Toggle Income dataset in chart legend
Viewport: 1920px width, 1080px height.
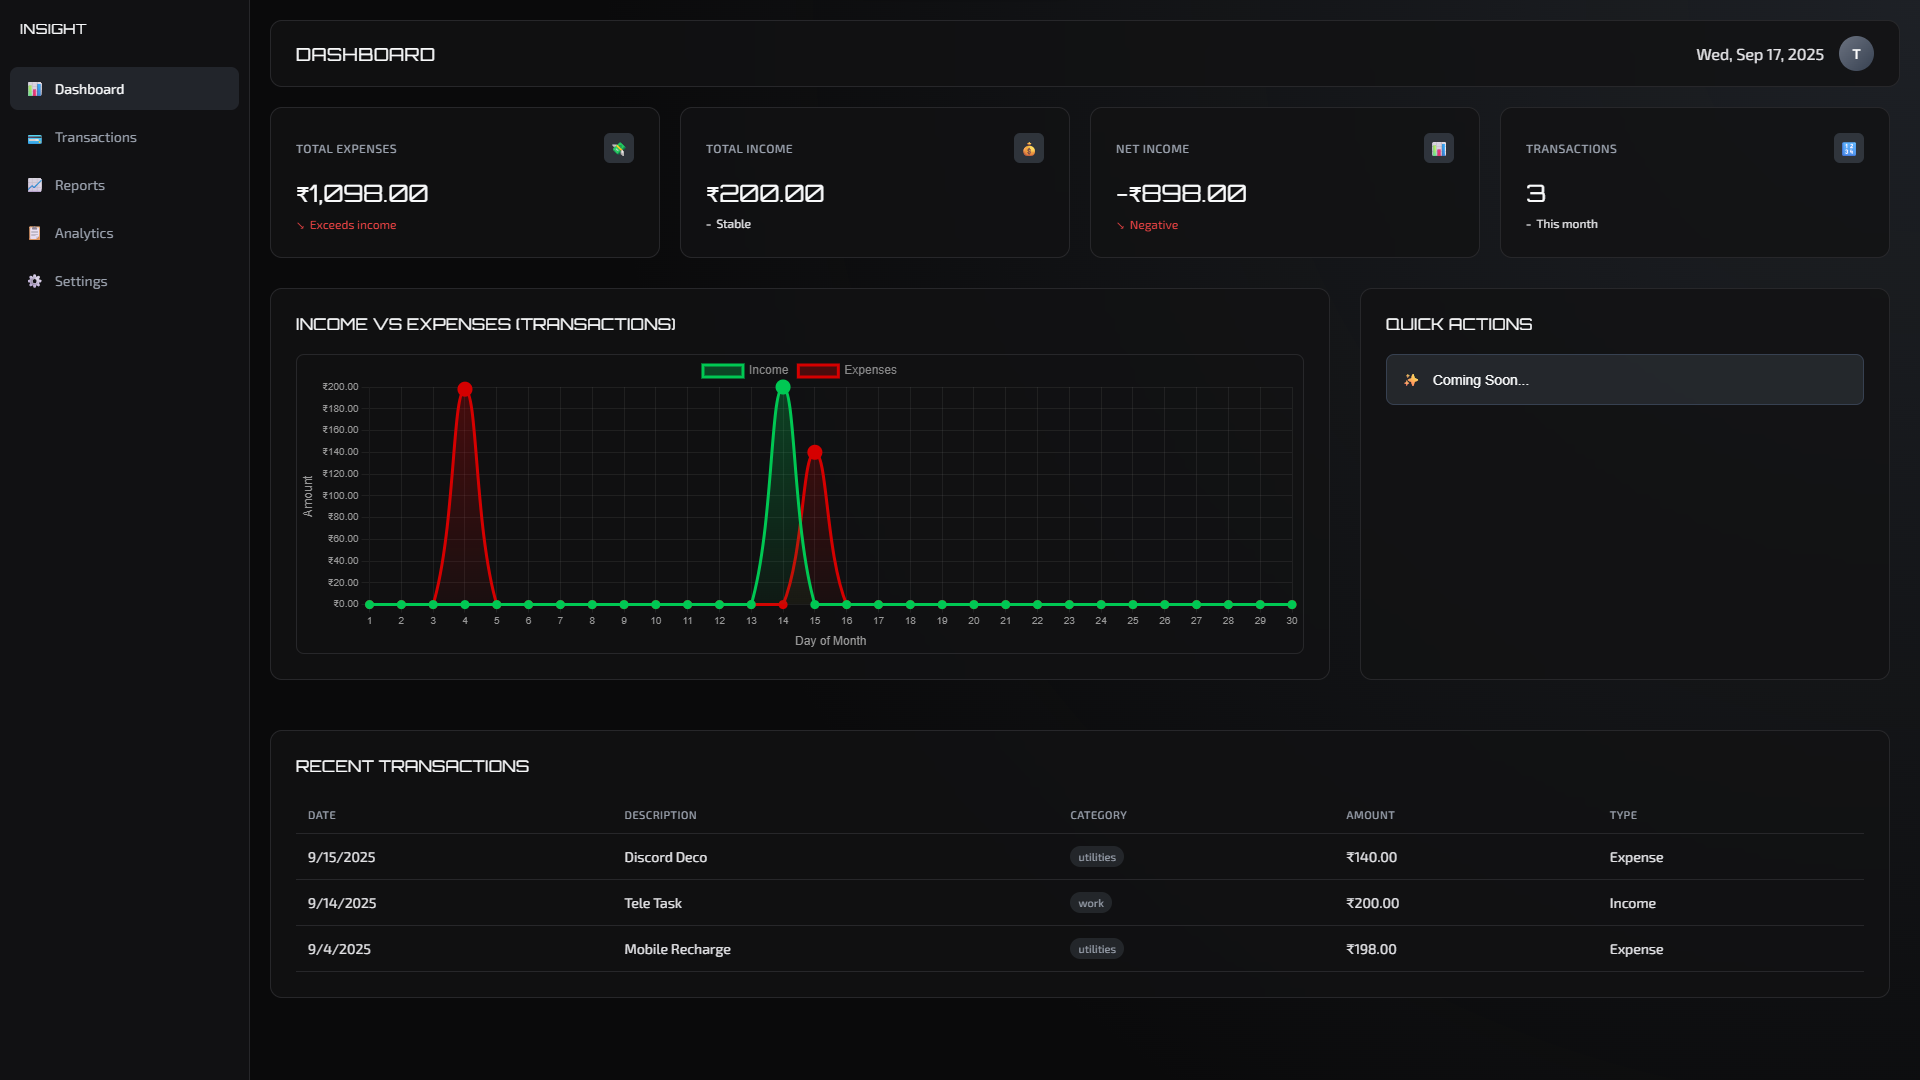coord(745,370)
